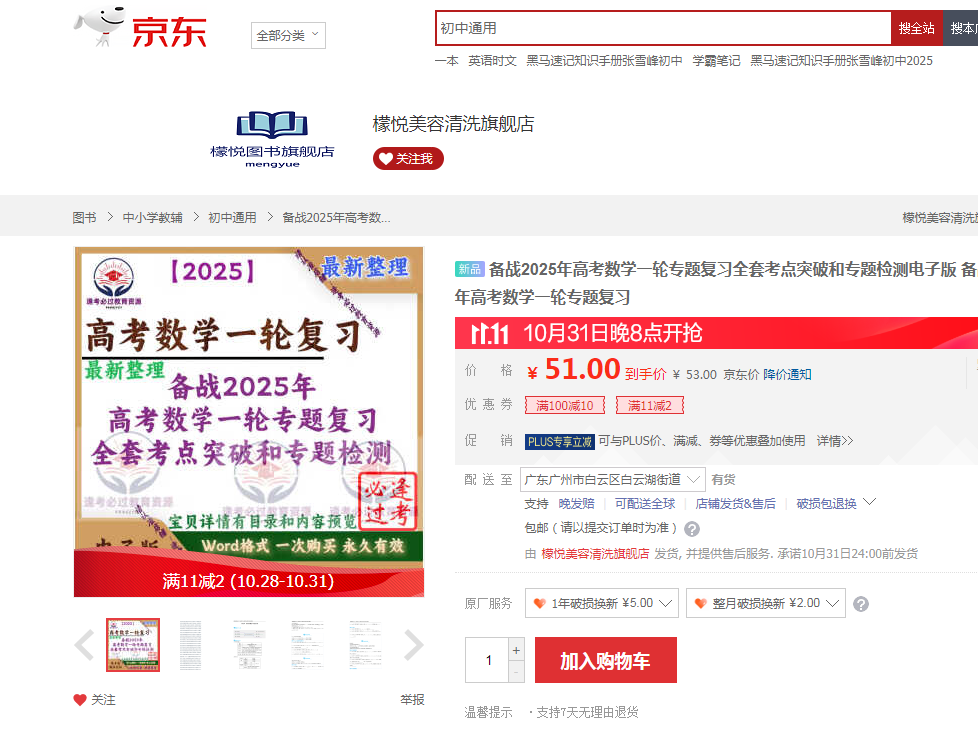Image resolution: width=978 pixels, height=738 pixels.
Task: Click the heart 关注我 follow-store button
Action: tap(408, 159)
